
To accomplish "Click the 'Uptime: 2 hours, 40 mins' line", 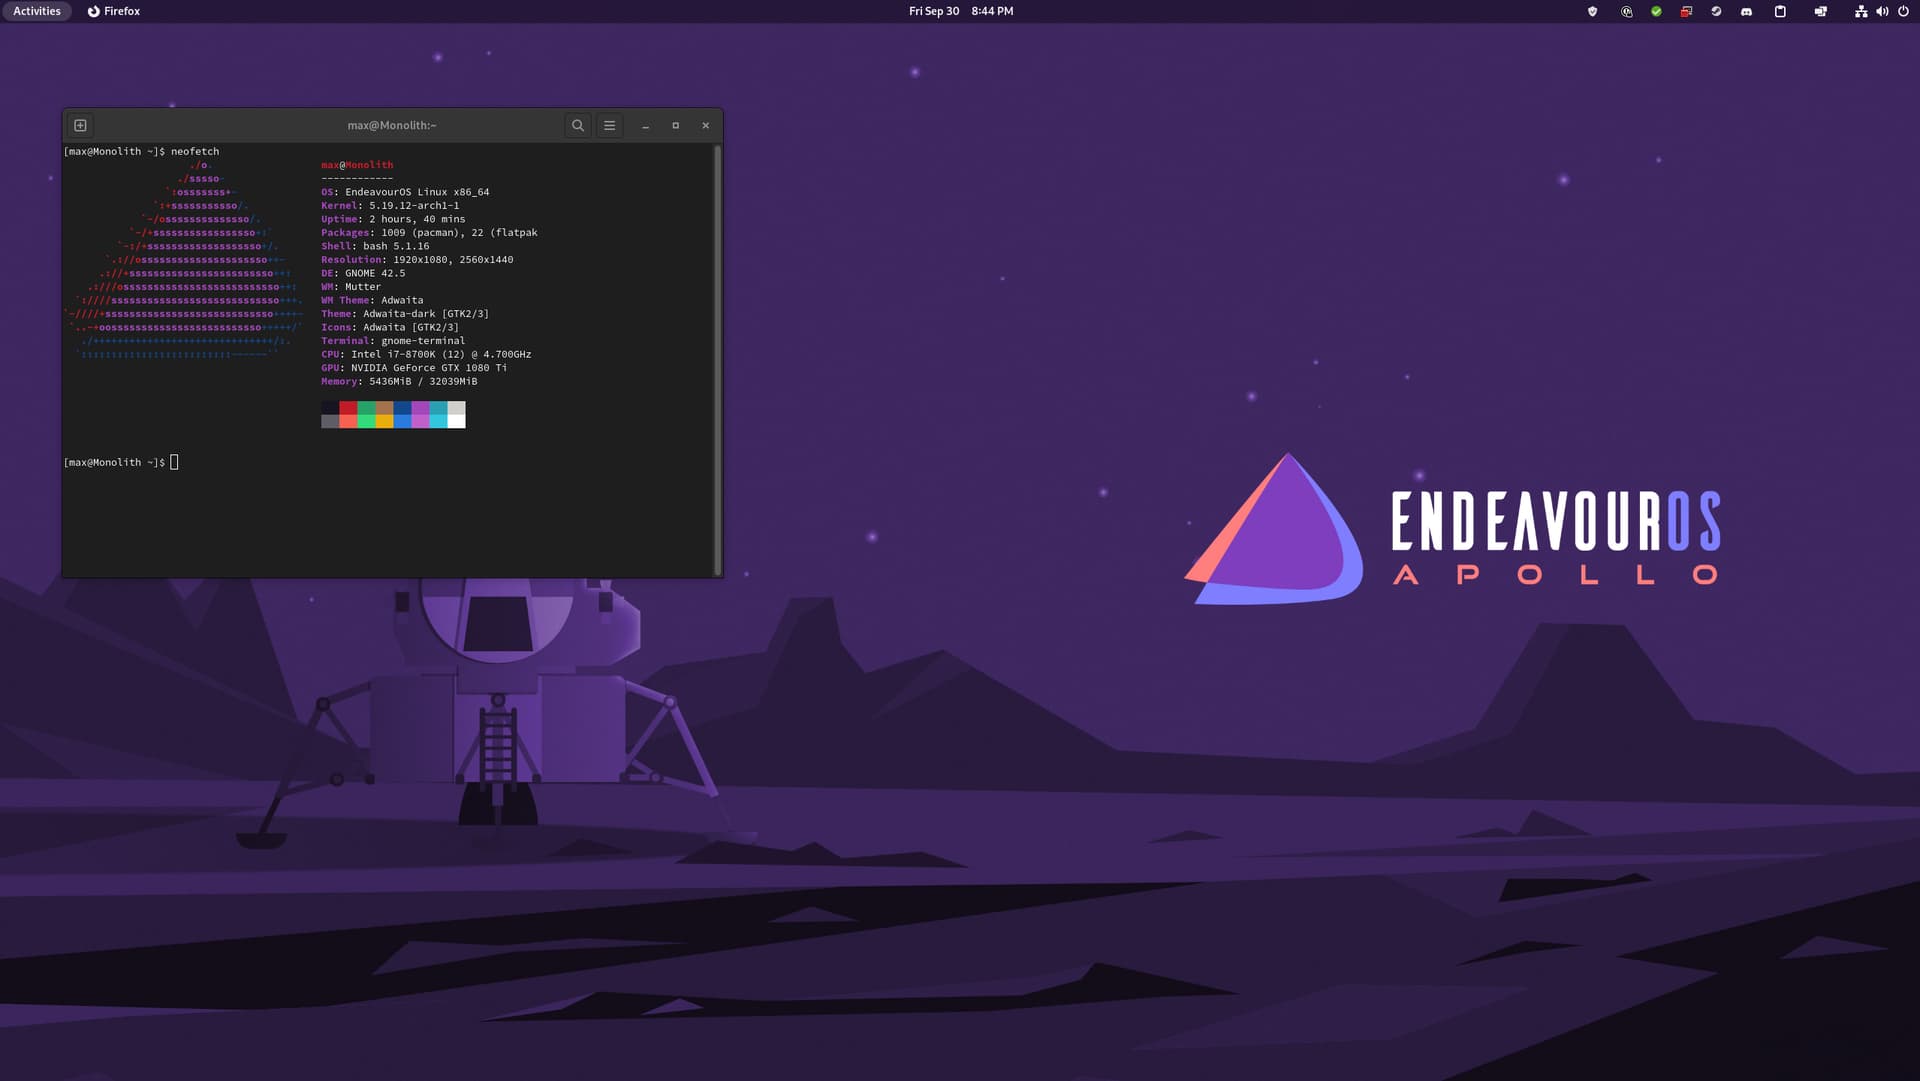I will pyautogui.click(x=393, y=219).
